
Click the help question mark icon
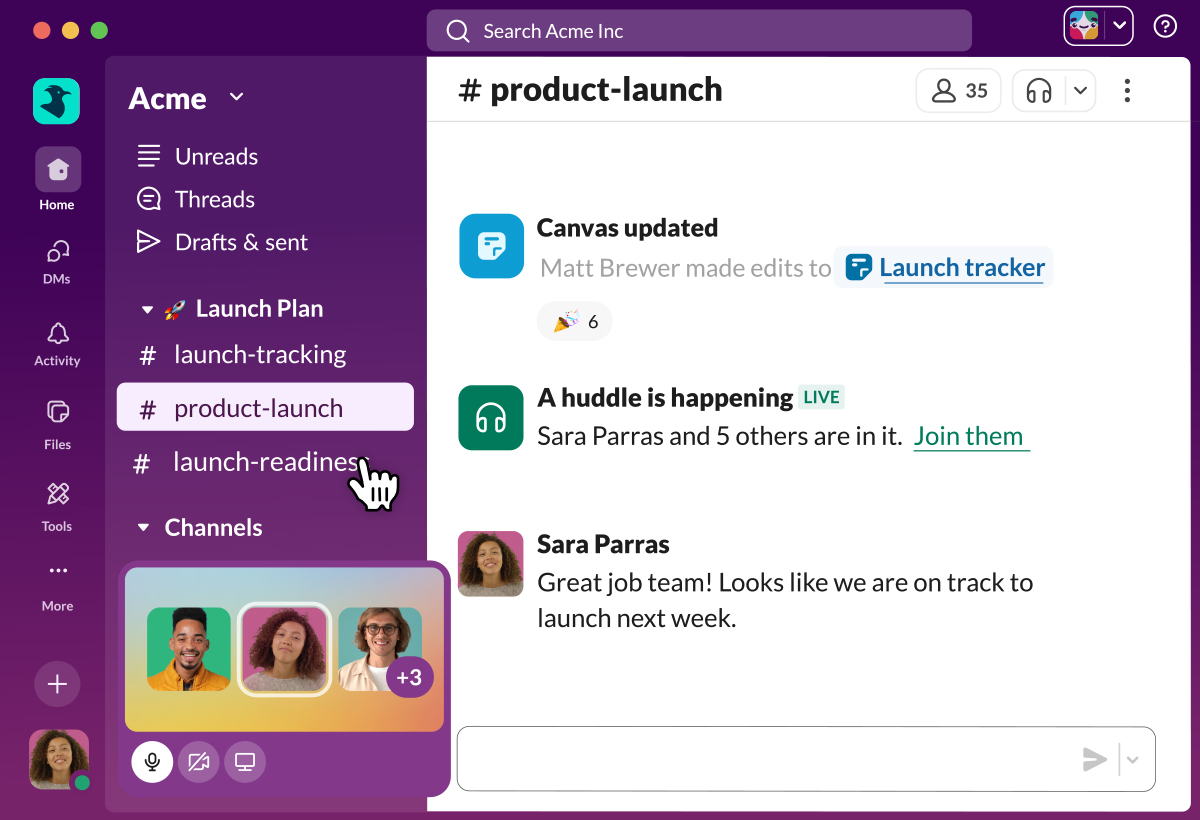point(1165,27)
